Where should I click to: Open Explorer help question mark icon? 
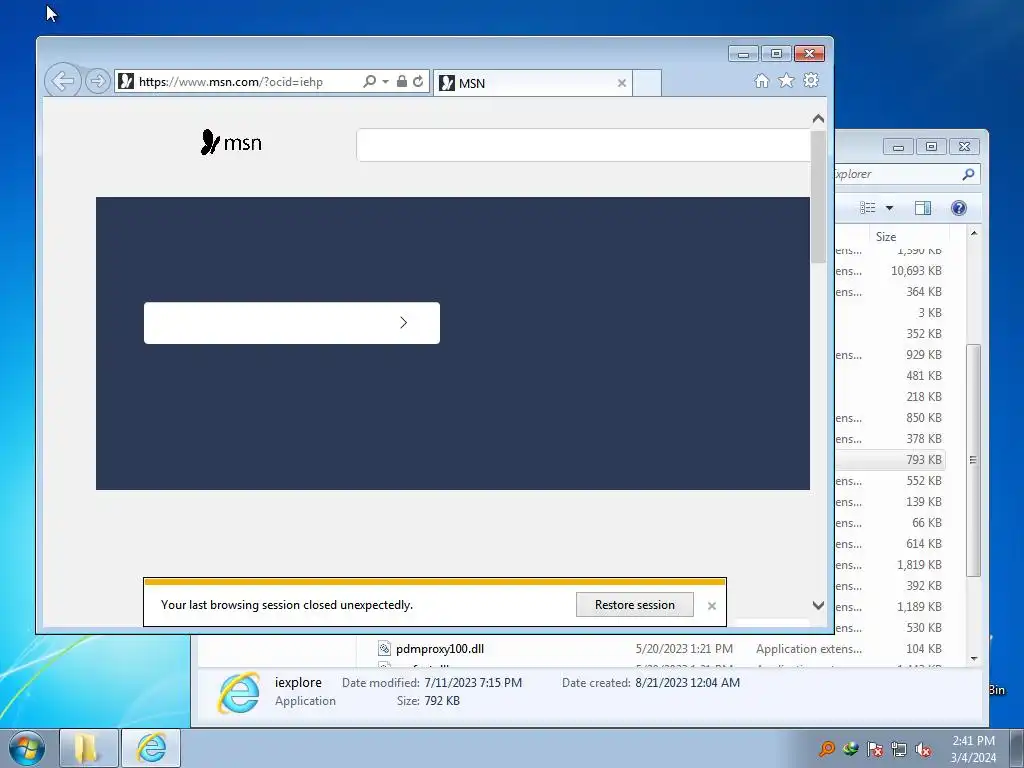pyautogui.click(x=959, y=208)
